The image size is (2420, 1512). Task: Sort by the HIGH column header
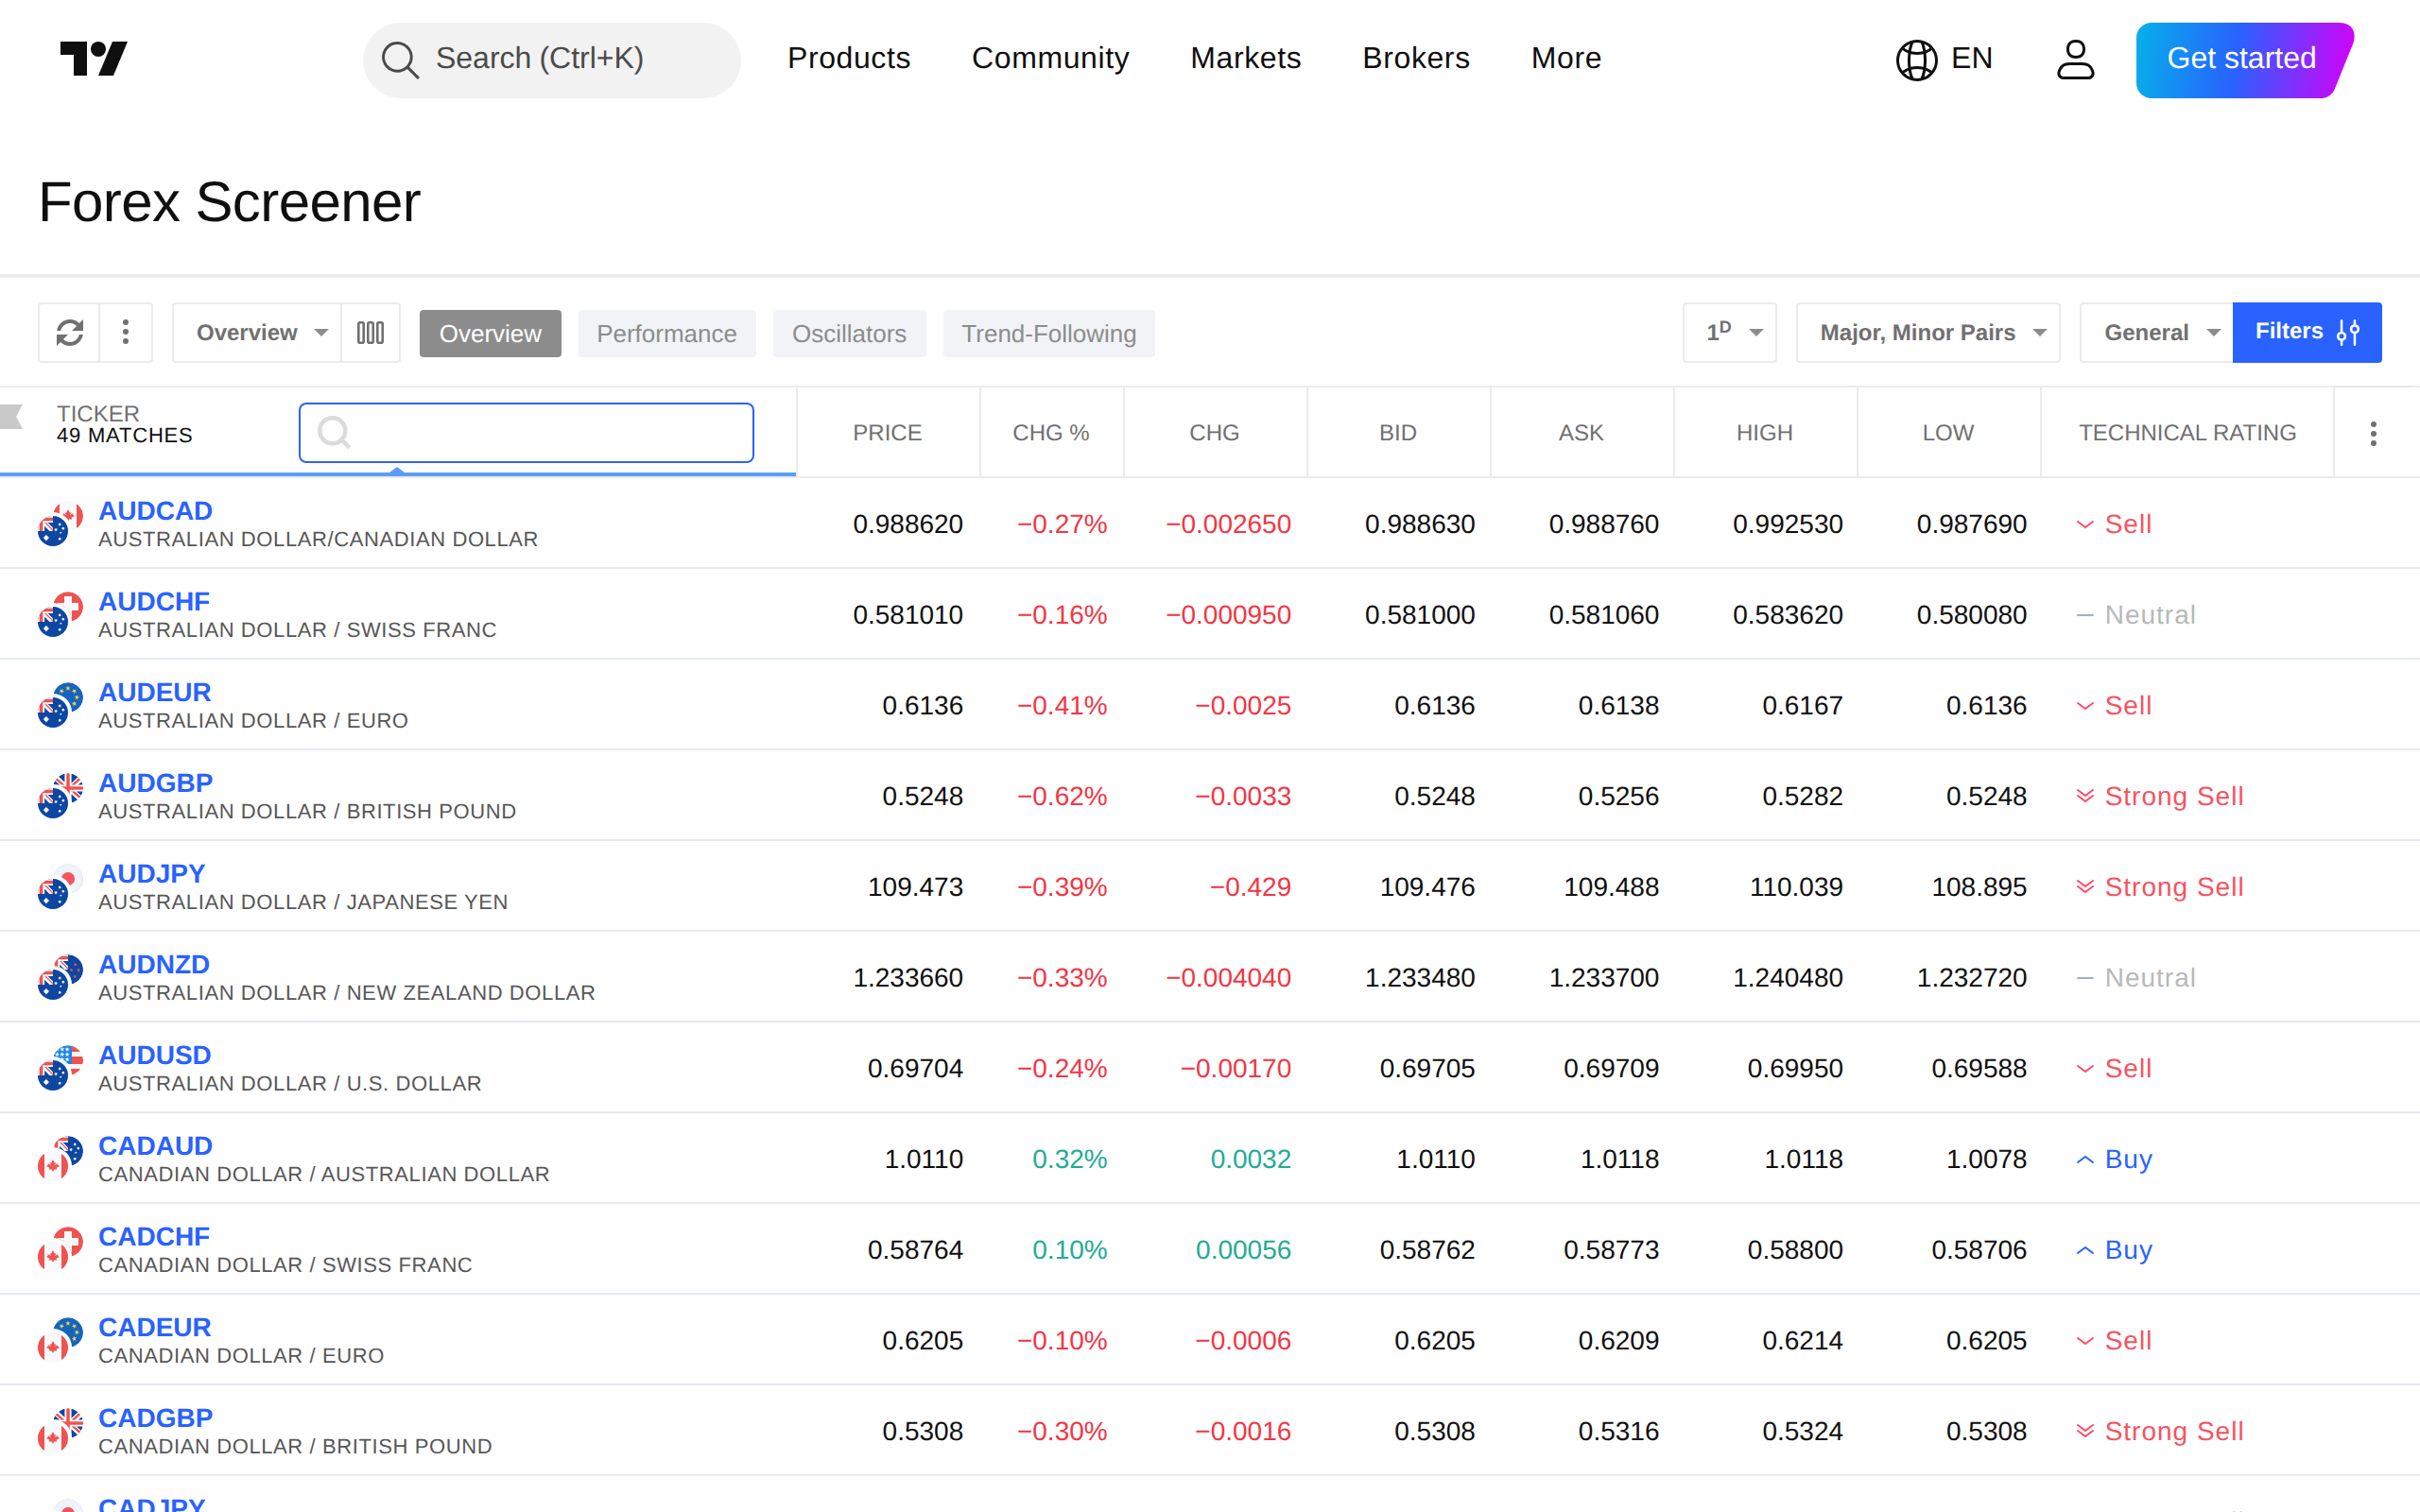1764,433
